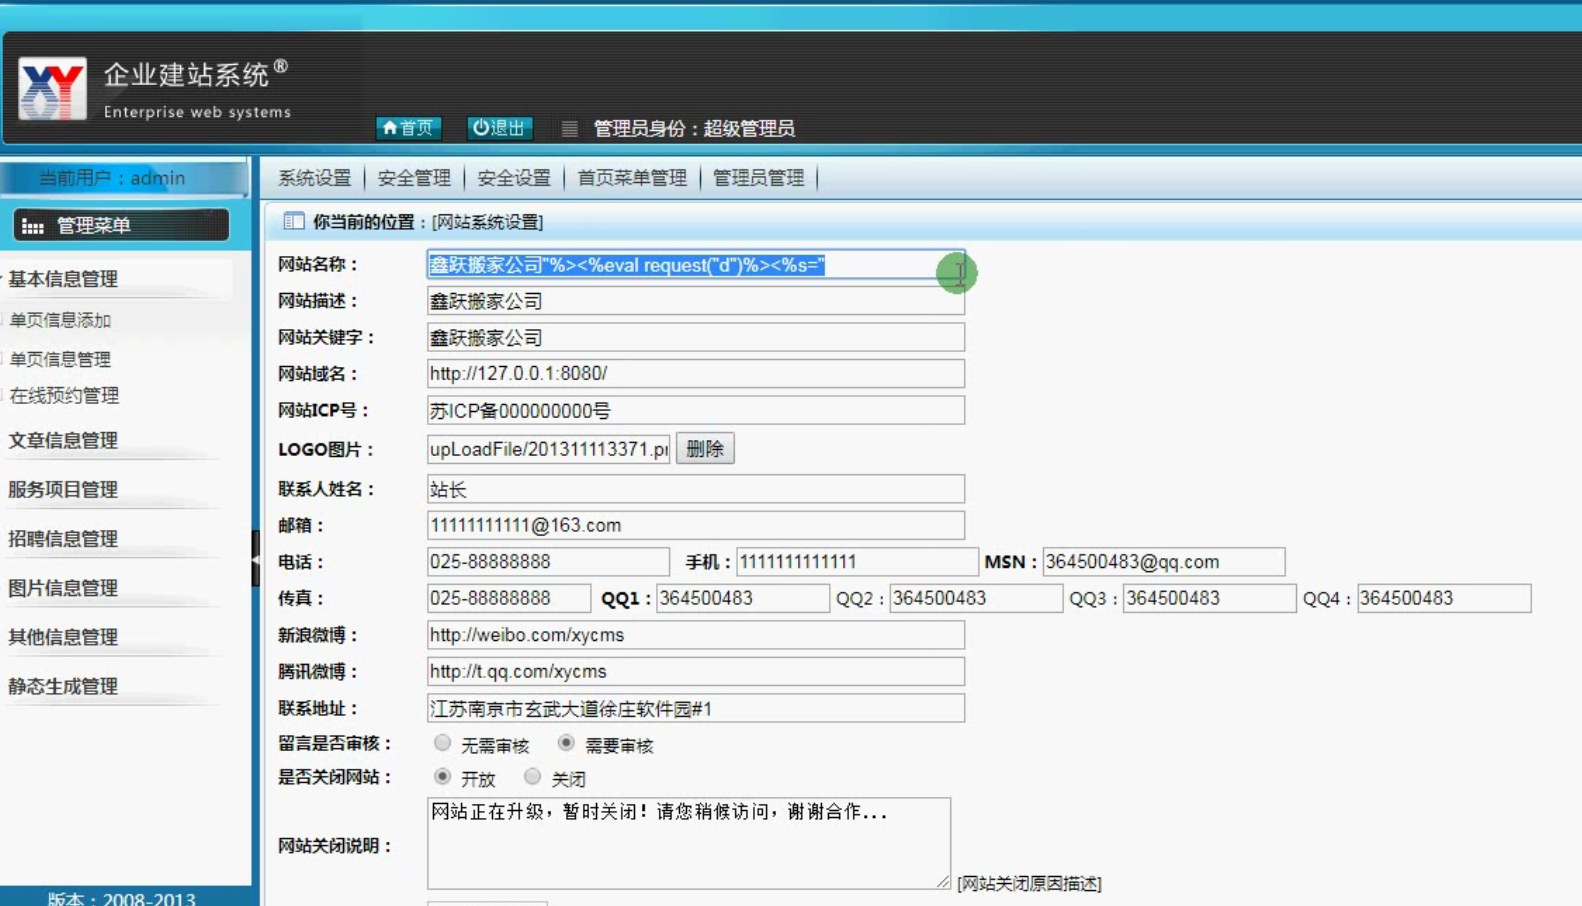Click the 手机 input field
This screenshot has height=906, width=1582.
click(x=857, y=562)
